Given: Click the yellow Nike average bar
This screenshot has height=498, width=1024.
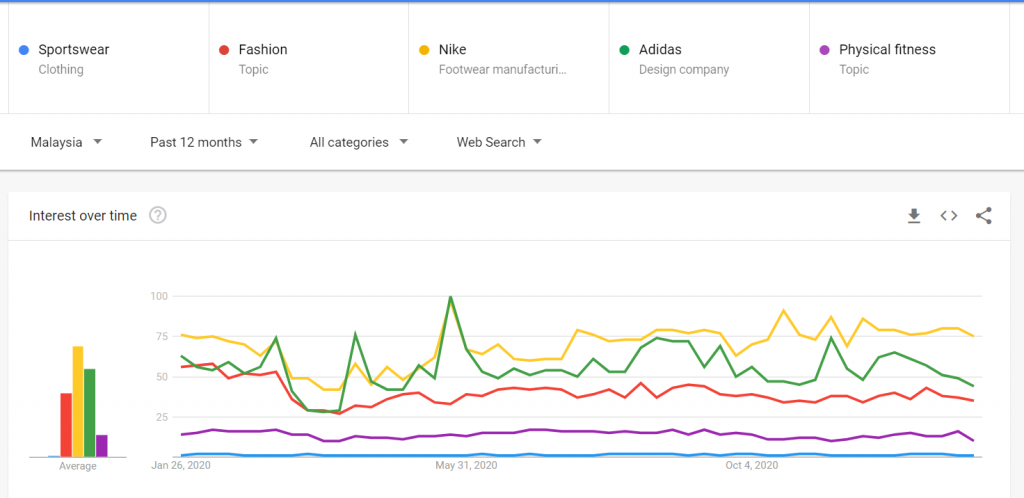Looking at the screenshot, I should (x=78, y=401).
